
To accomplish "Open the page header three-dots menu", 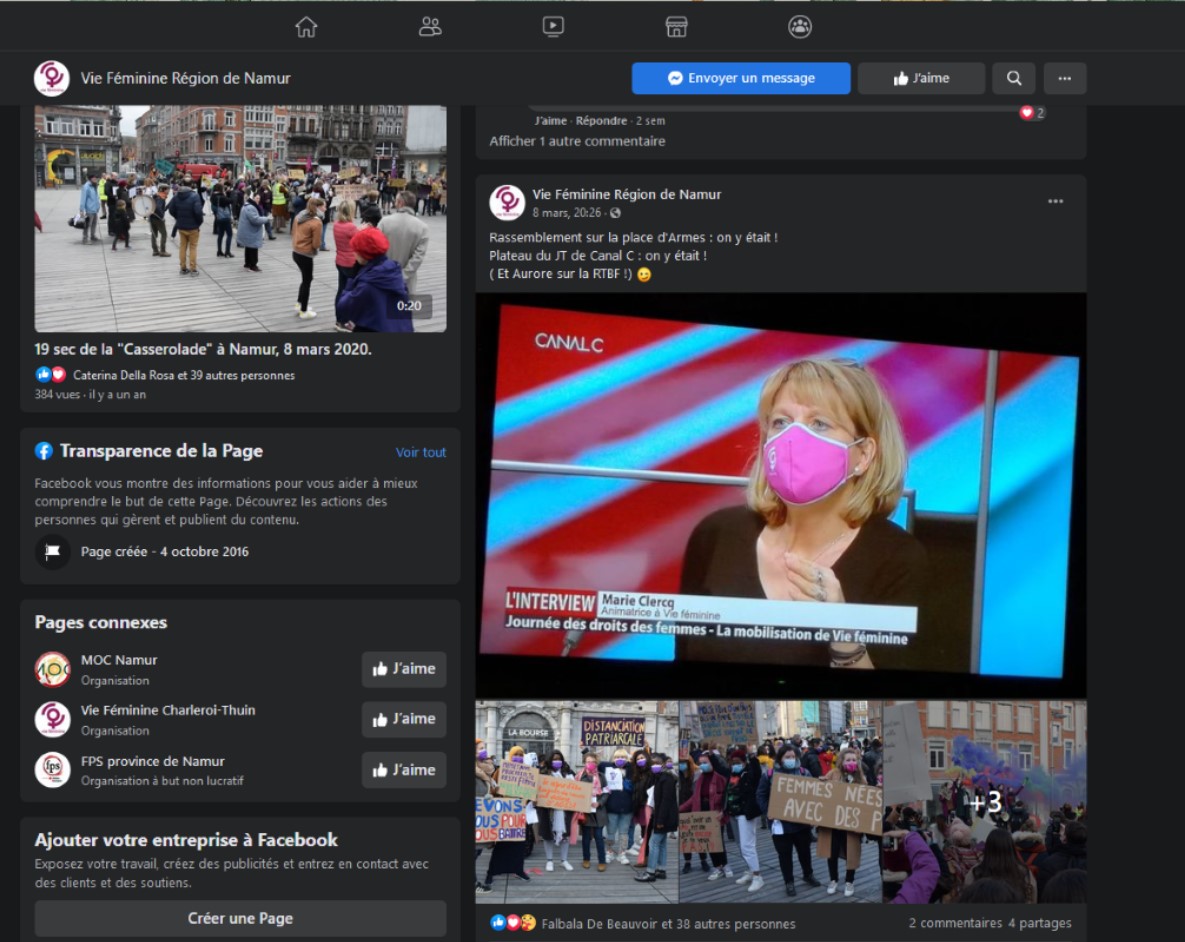I will [x=1065, y=78].
